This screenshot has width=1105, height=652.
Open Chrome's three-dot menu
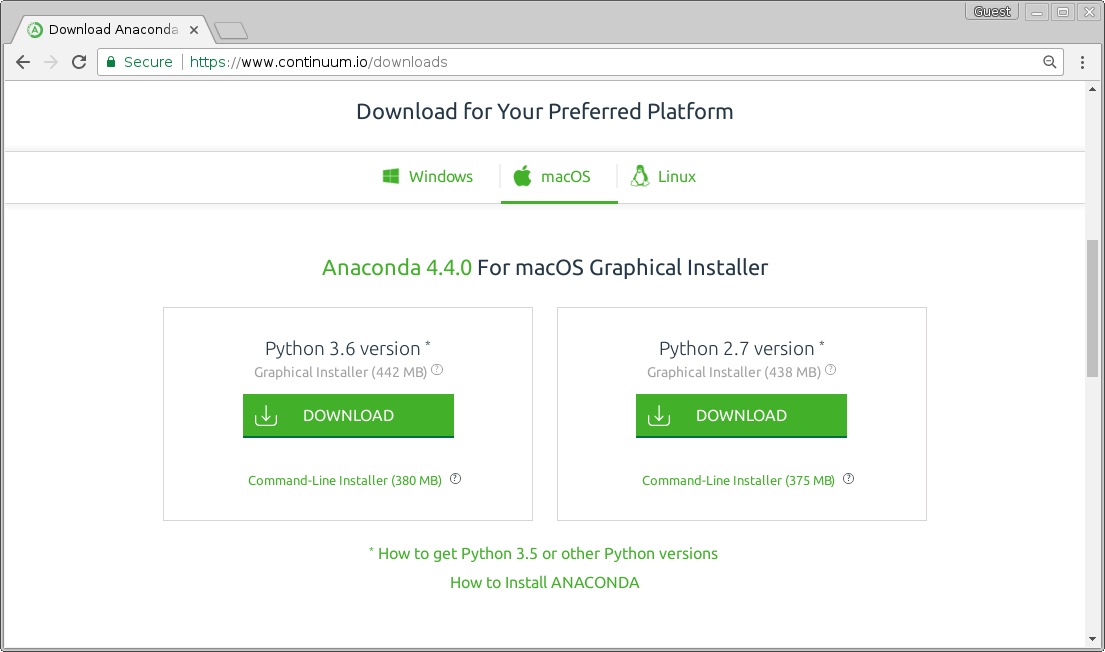pos(1083,61)
